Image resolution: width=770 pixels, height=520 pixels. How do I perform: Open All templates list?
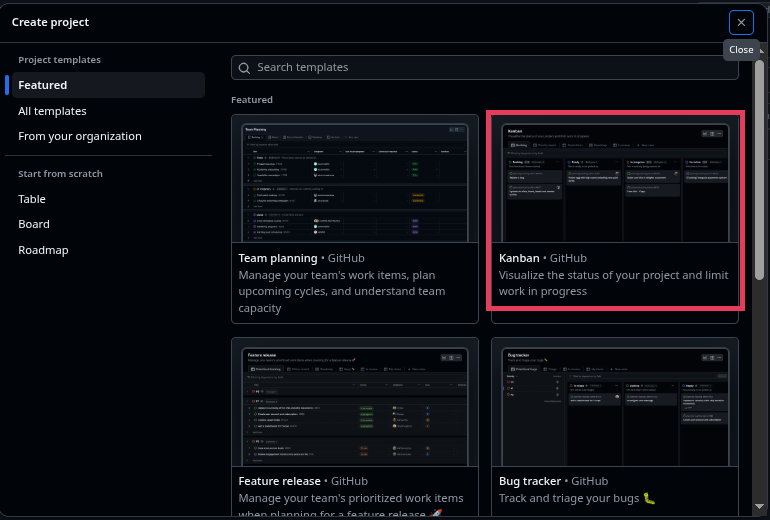click(x=52, y=111)
